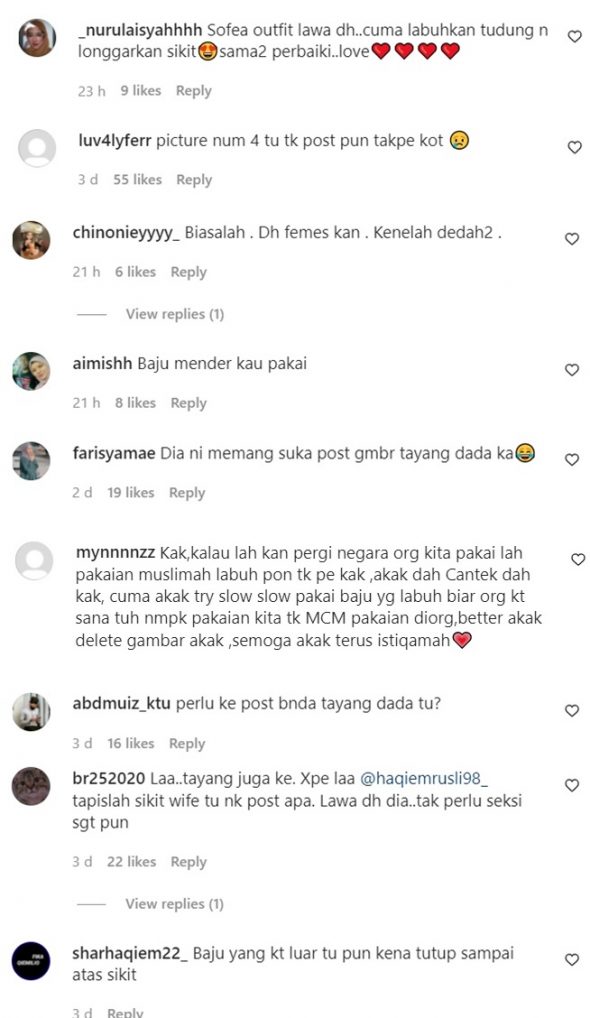View the 55 likes on luv4lyferr's comment
Viewport: 590px width, 1018px height.
point(138,180)
